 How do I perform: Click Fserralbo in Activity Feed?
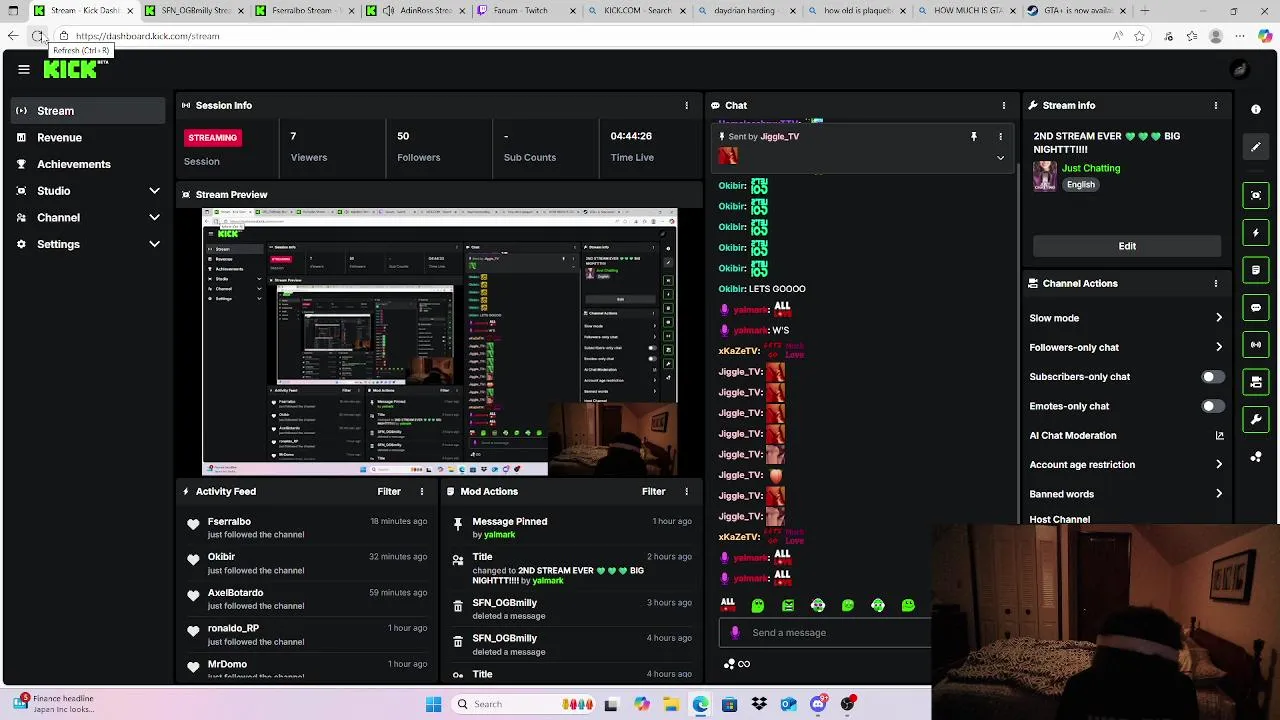click(229, 521)
